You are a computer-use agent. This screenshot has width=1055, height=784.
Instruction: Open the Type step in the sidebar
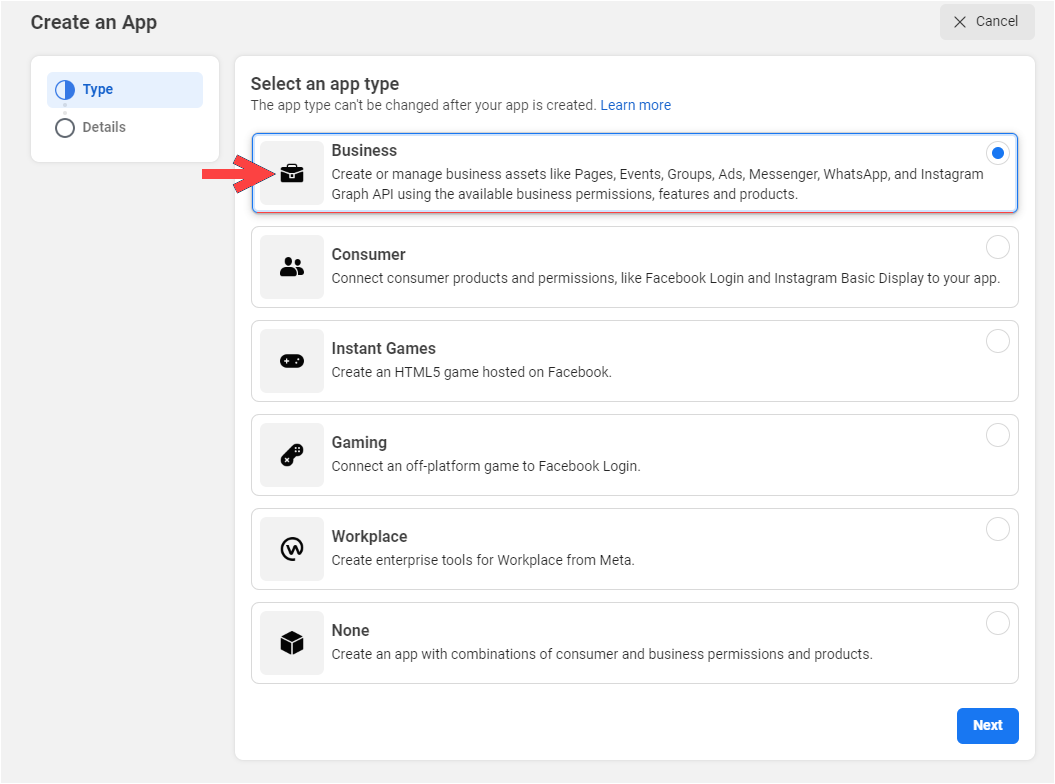coord(124,89)
